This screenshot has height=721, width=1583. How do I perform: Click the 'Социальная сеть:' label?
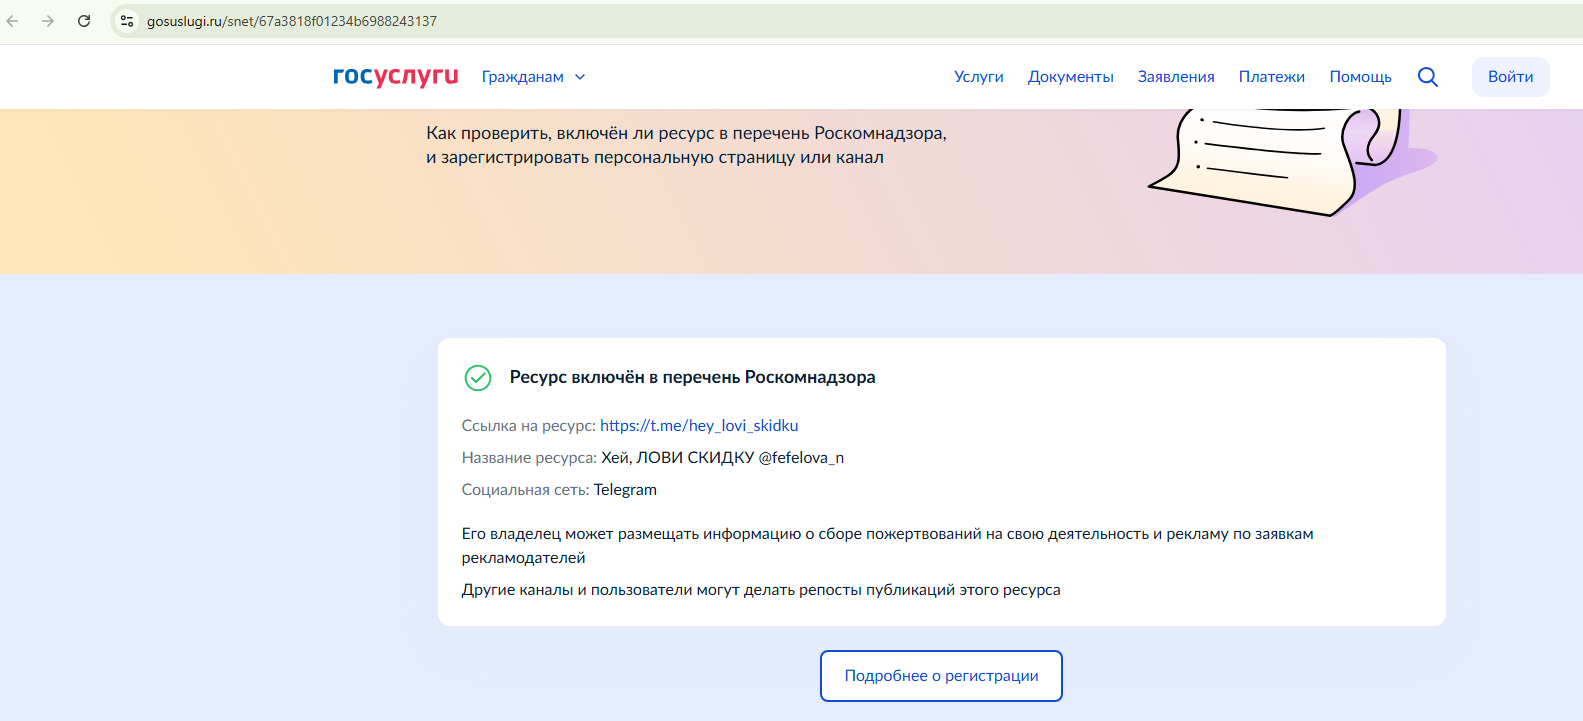tap(526, 490)
